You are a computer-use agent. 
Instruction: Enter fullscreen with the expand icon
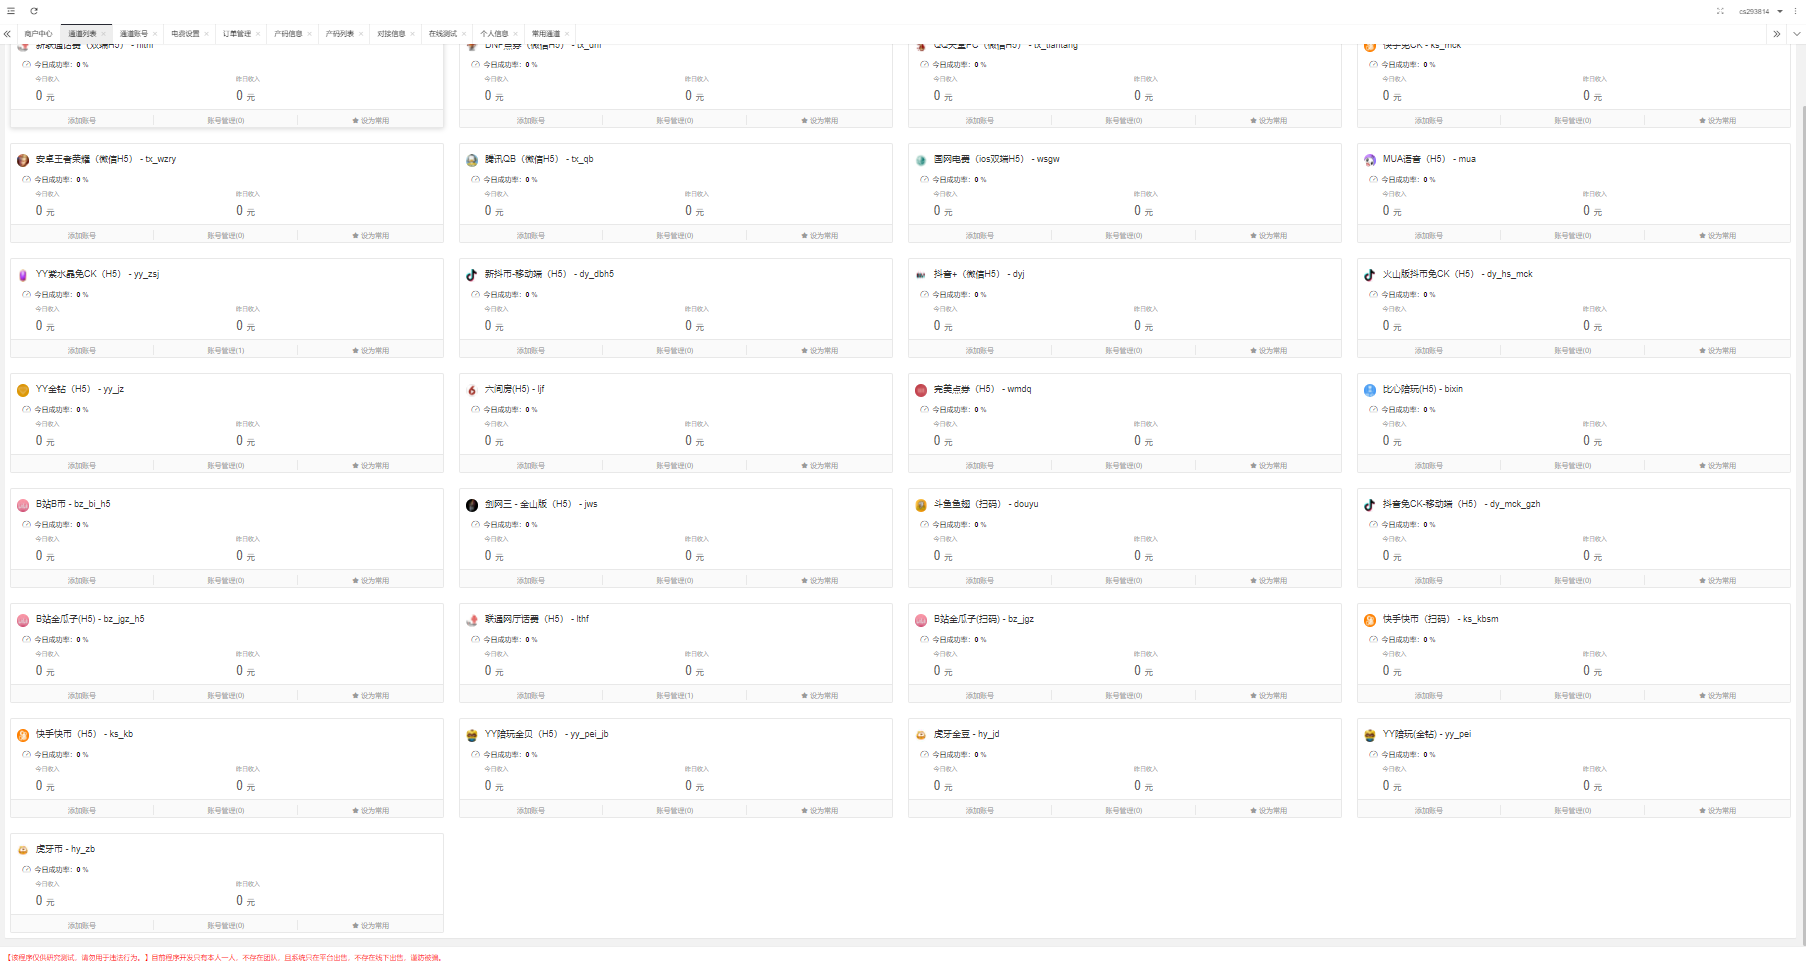click(1720, 11)
